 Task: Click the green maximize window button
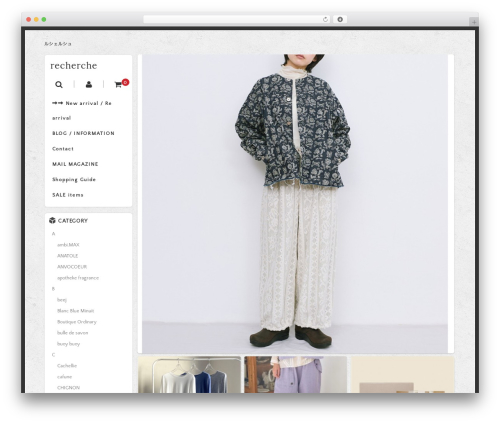point(44,20)
